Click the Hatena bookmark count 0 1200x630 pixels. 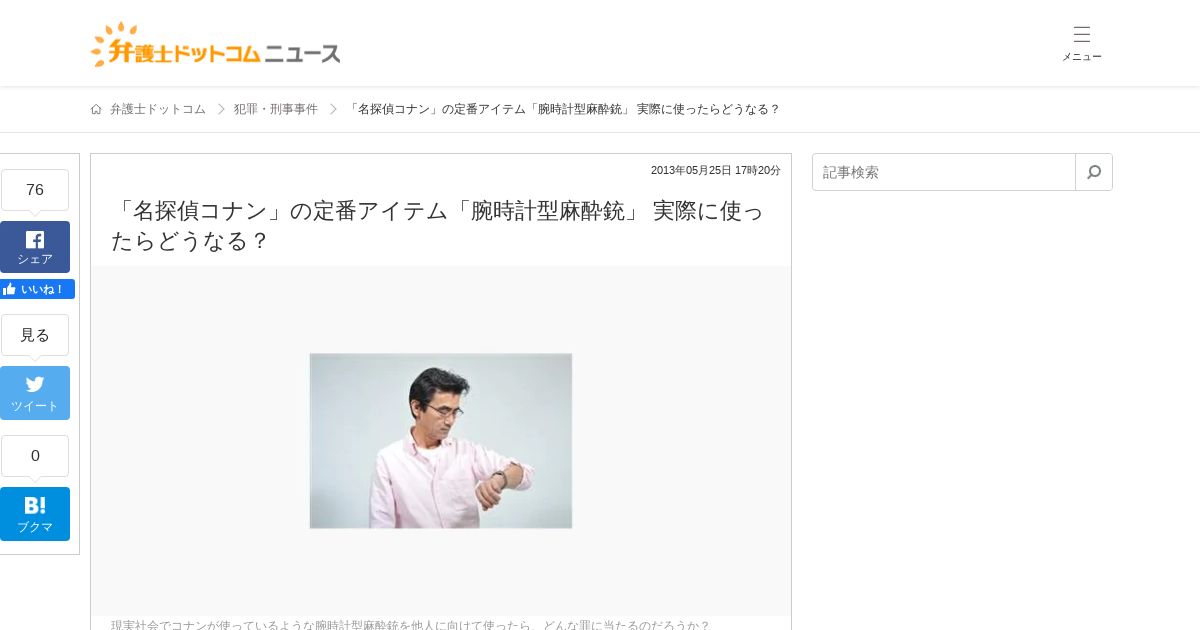click(x=35, y=456)
